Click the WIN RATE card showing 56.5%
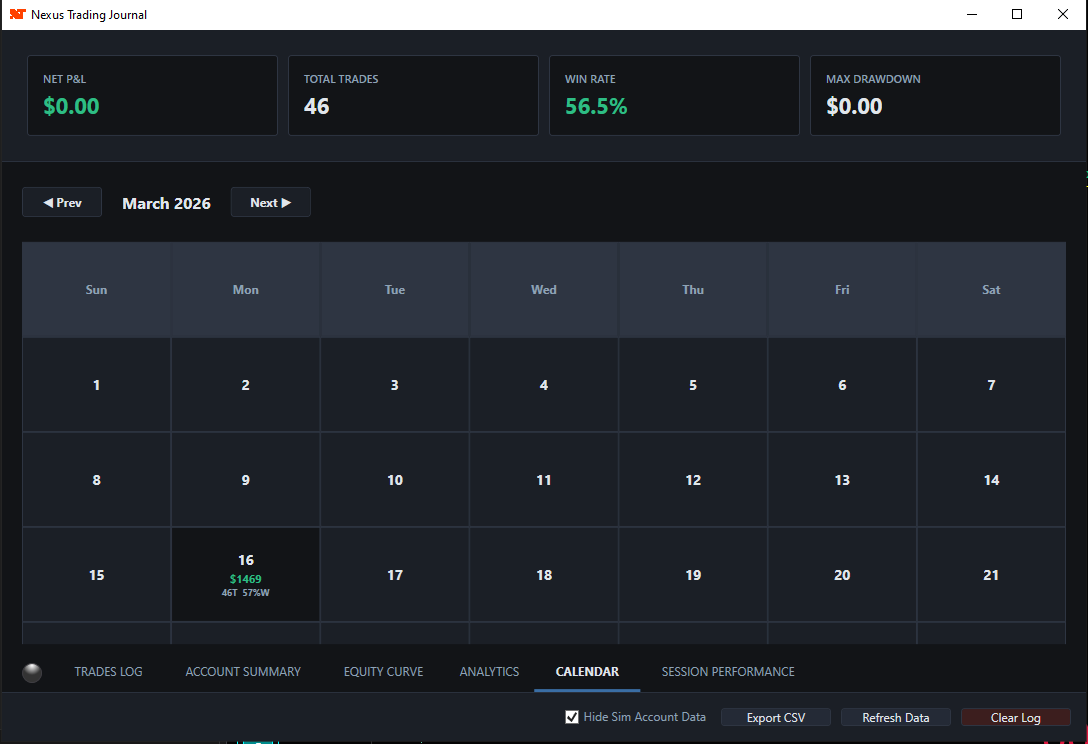The height and width of the screenshot is (744, 1088). pos(674,95)
